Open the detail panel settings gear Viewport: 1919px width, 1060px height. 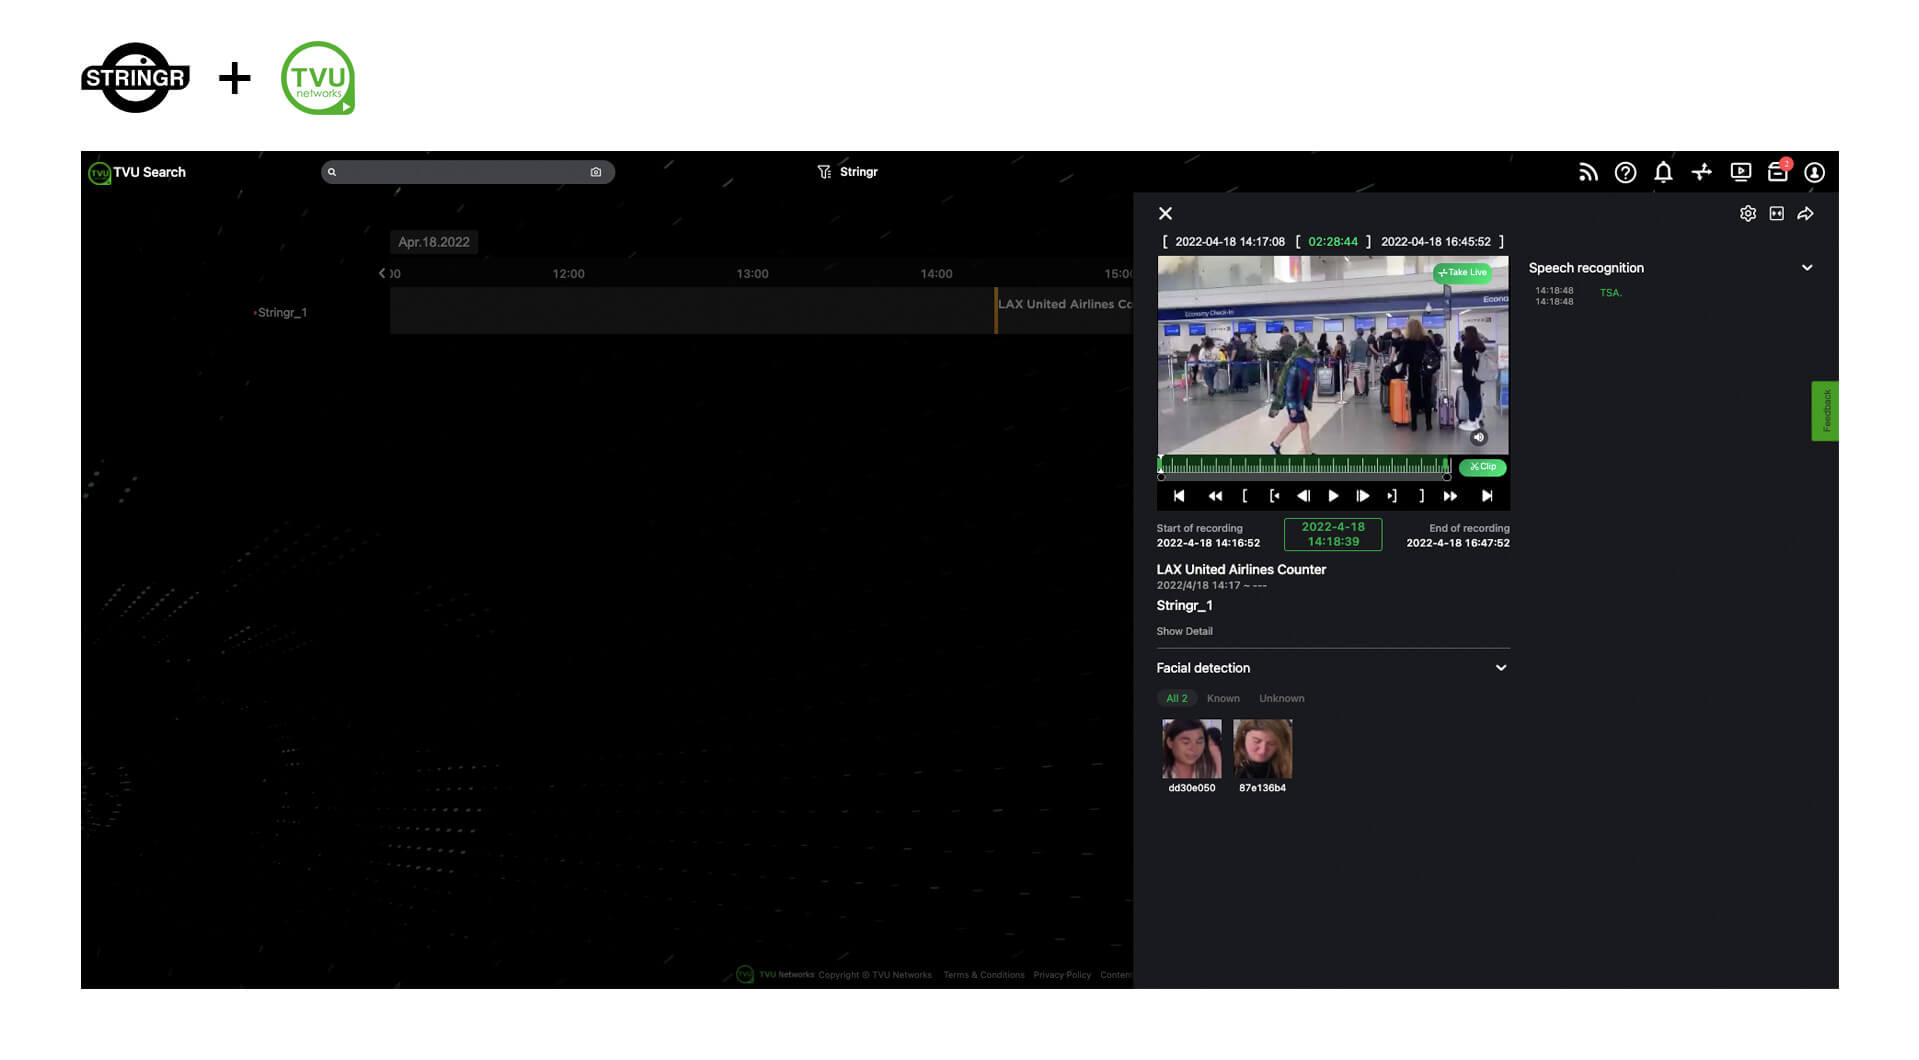(1747, 213)
